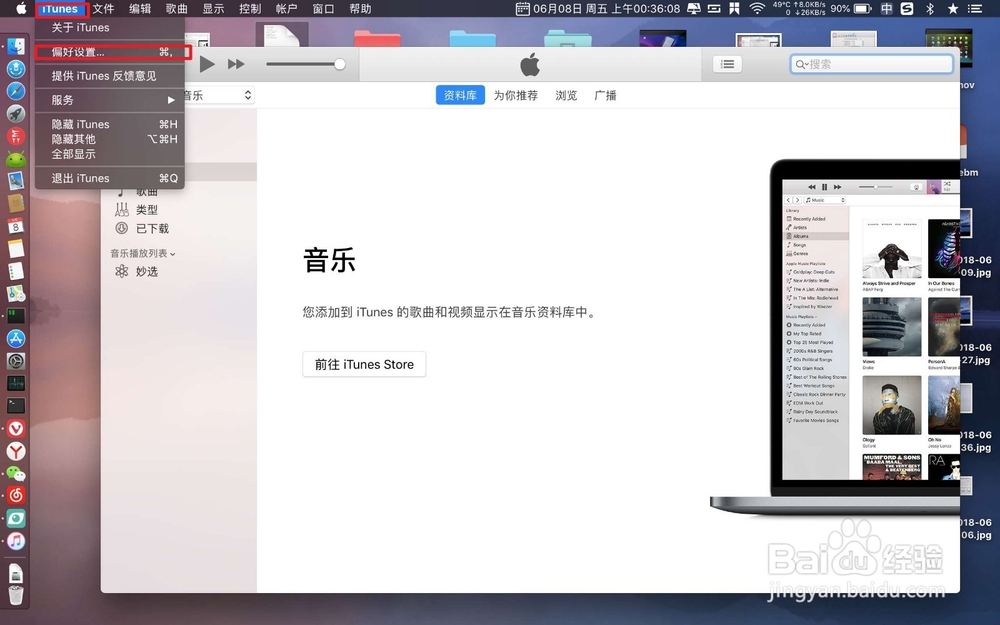The height and width of the screenshot is (625, 1000).
Task: Select 已下载 in the sidebar
Action: click(x=152, y=228)
